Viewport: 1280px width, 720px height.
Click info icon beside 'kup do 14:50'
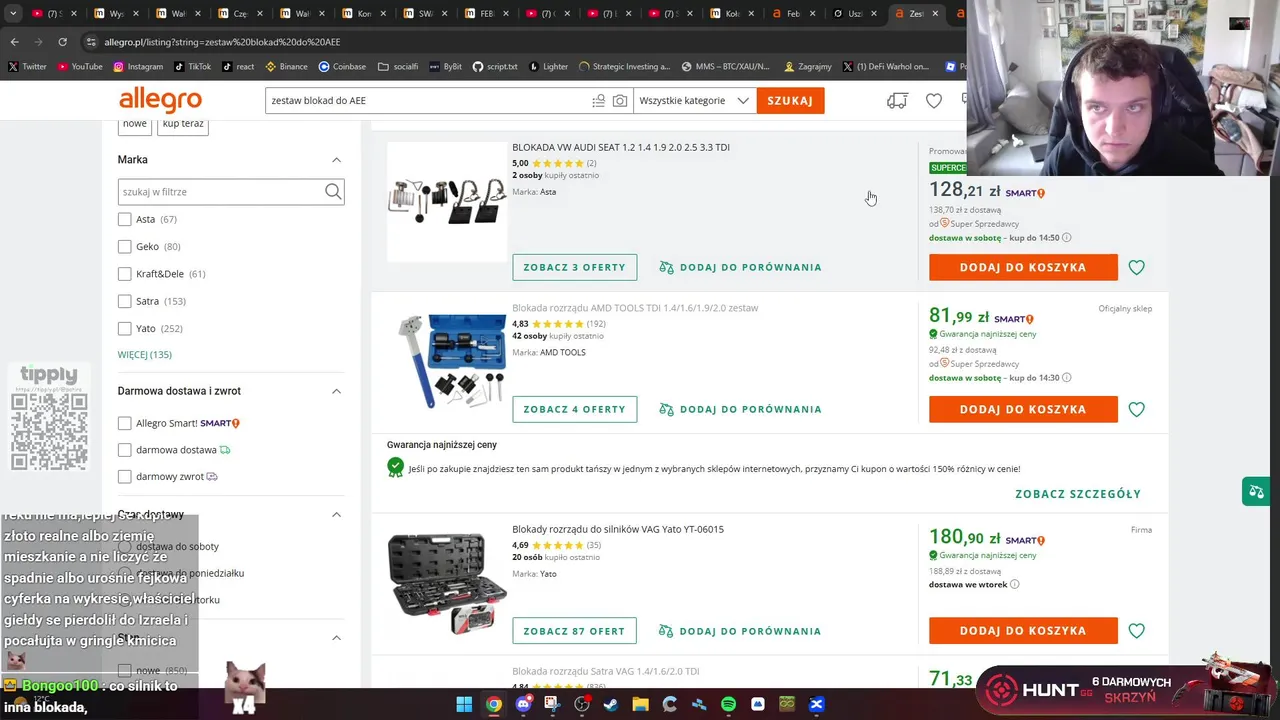click(x=1066, y=238)
